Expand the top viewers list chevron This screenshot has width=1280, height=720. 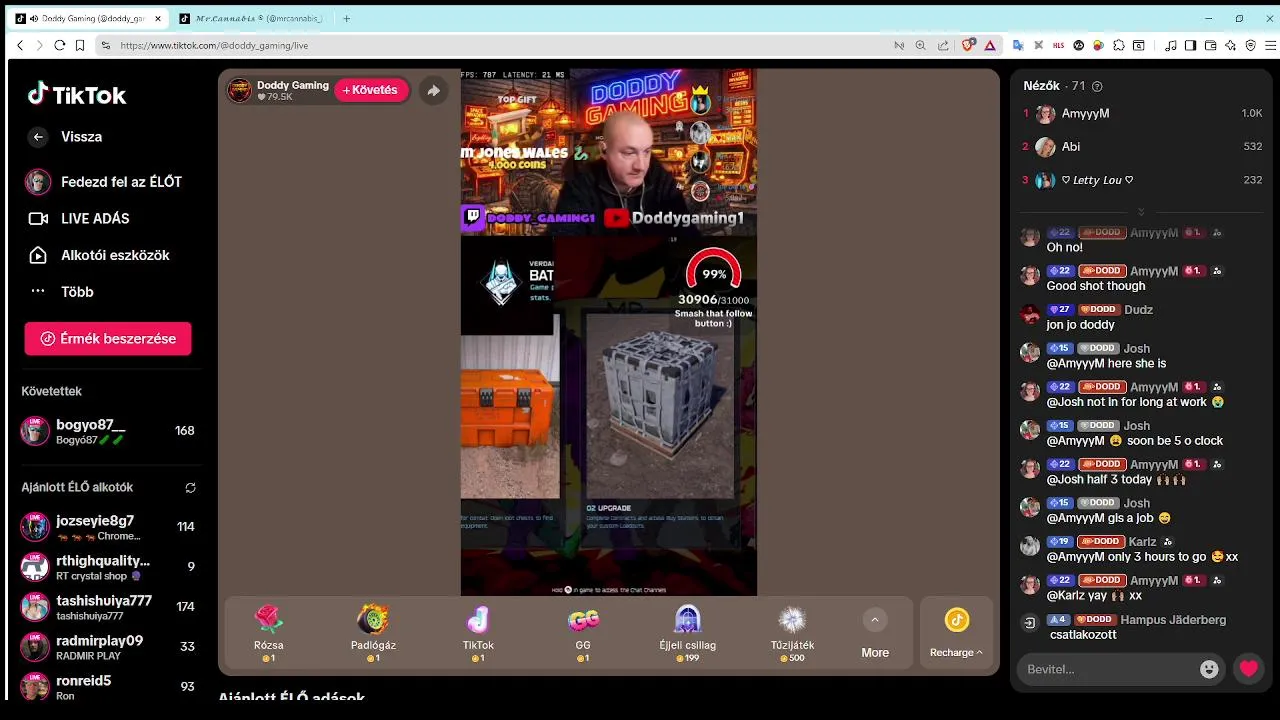tap(1141, 212)
